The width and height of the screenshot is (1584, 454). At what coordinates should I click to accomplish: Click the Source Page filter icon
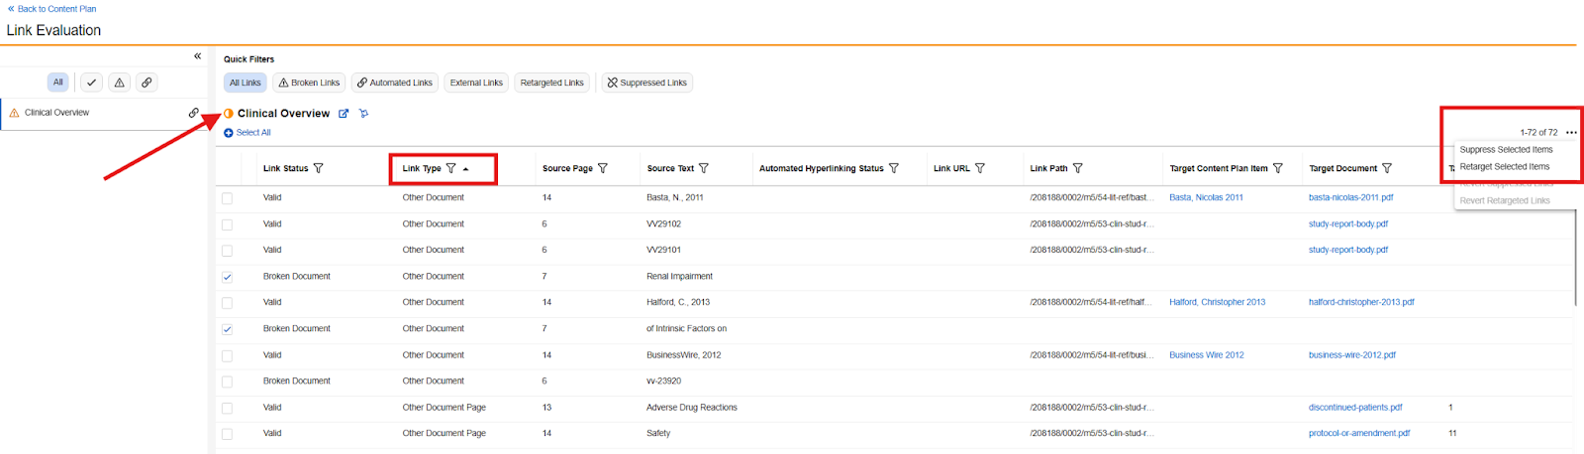pos(603,169)
